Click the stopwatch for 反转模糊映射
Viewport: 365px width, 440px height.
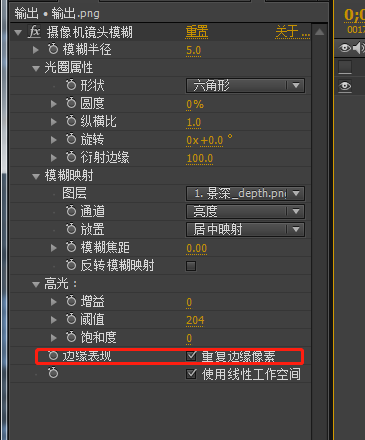click(71, 265)
